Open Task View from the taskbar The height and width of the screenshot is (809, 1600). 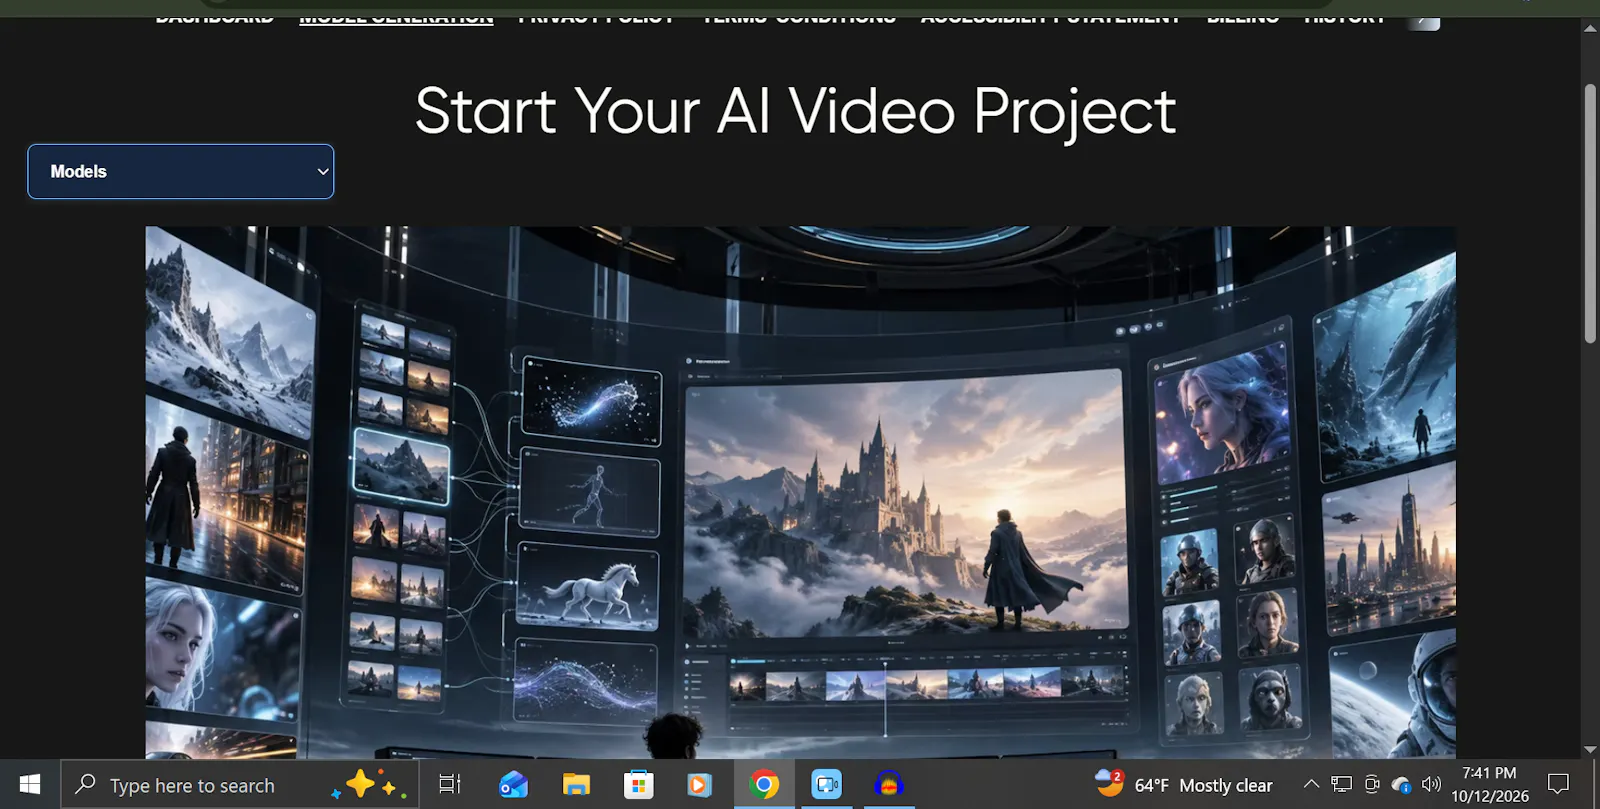450,785
